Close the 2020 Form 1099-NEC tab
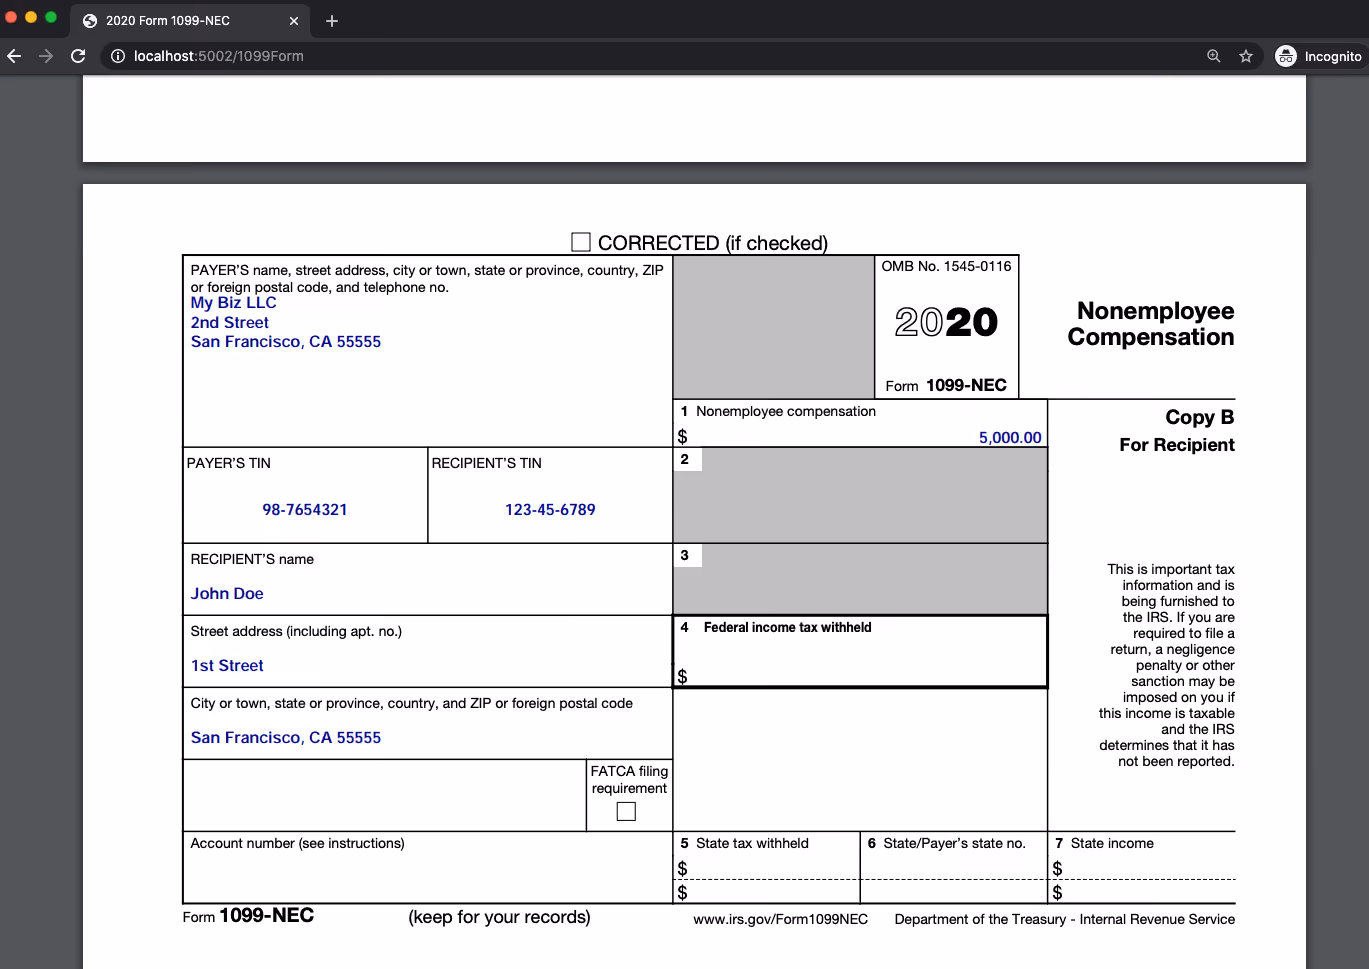 [x=294, y=20]
